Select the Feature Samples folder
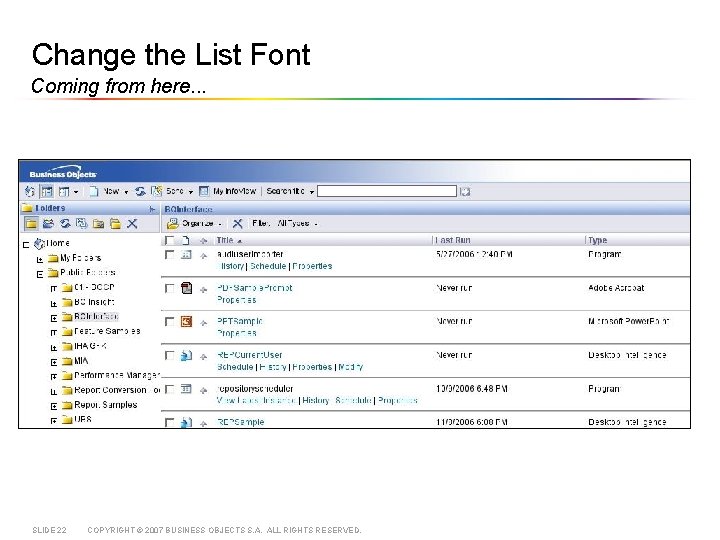The height and width of the screenshot is (540, 720). click(107, 331)
